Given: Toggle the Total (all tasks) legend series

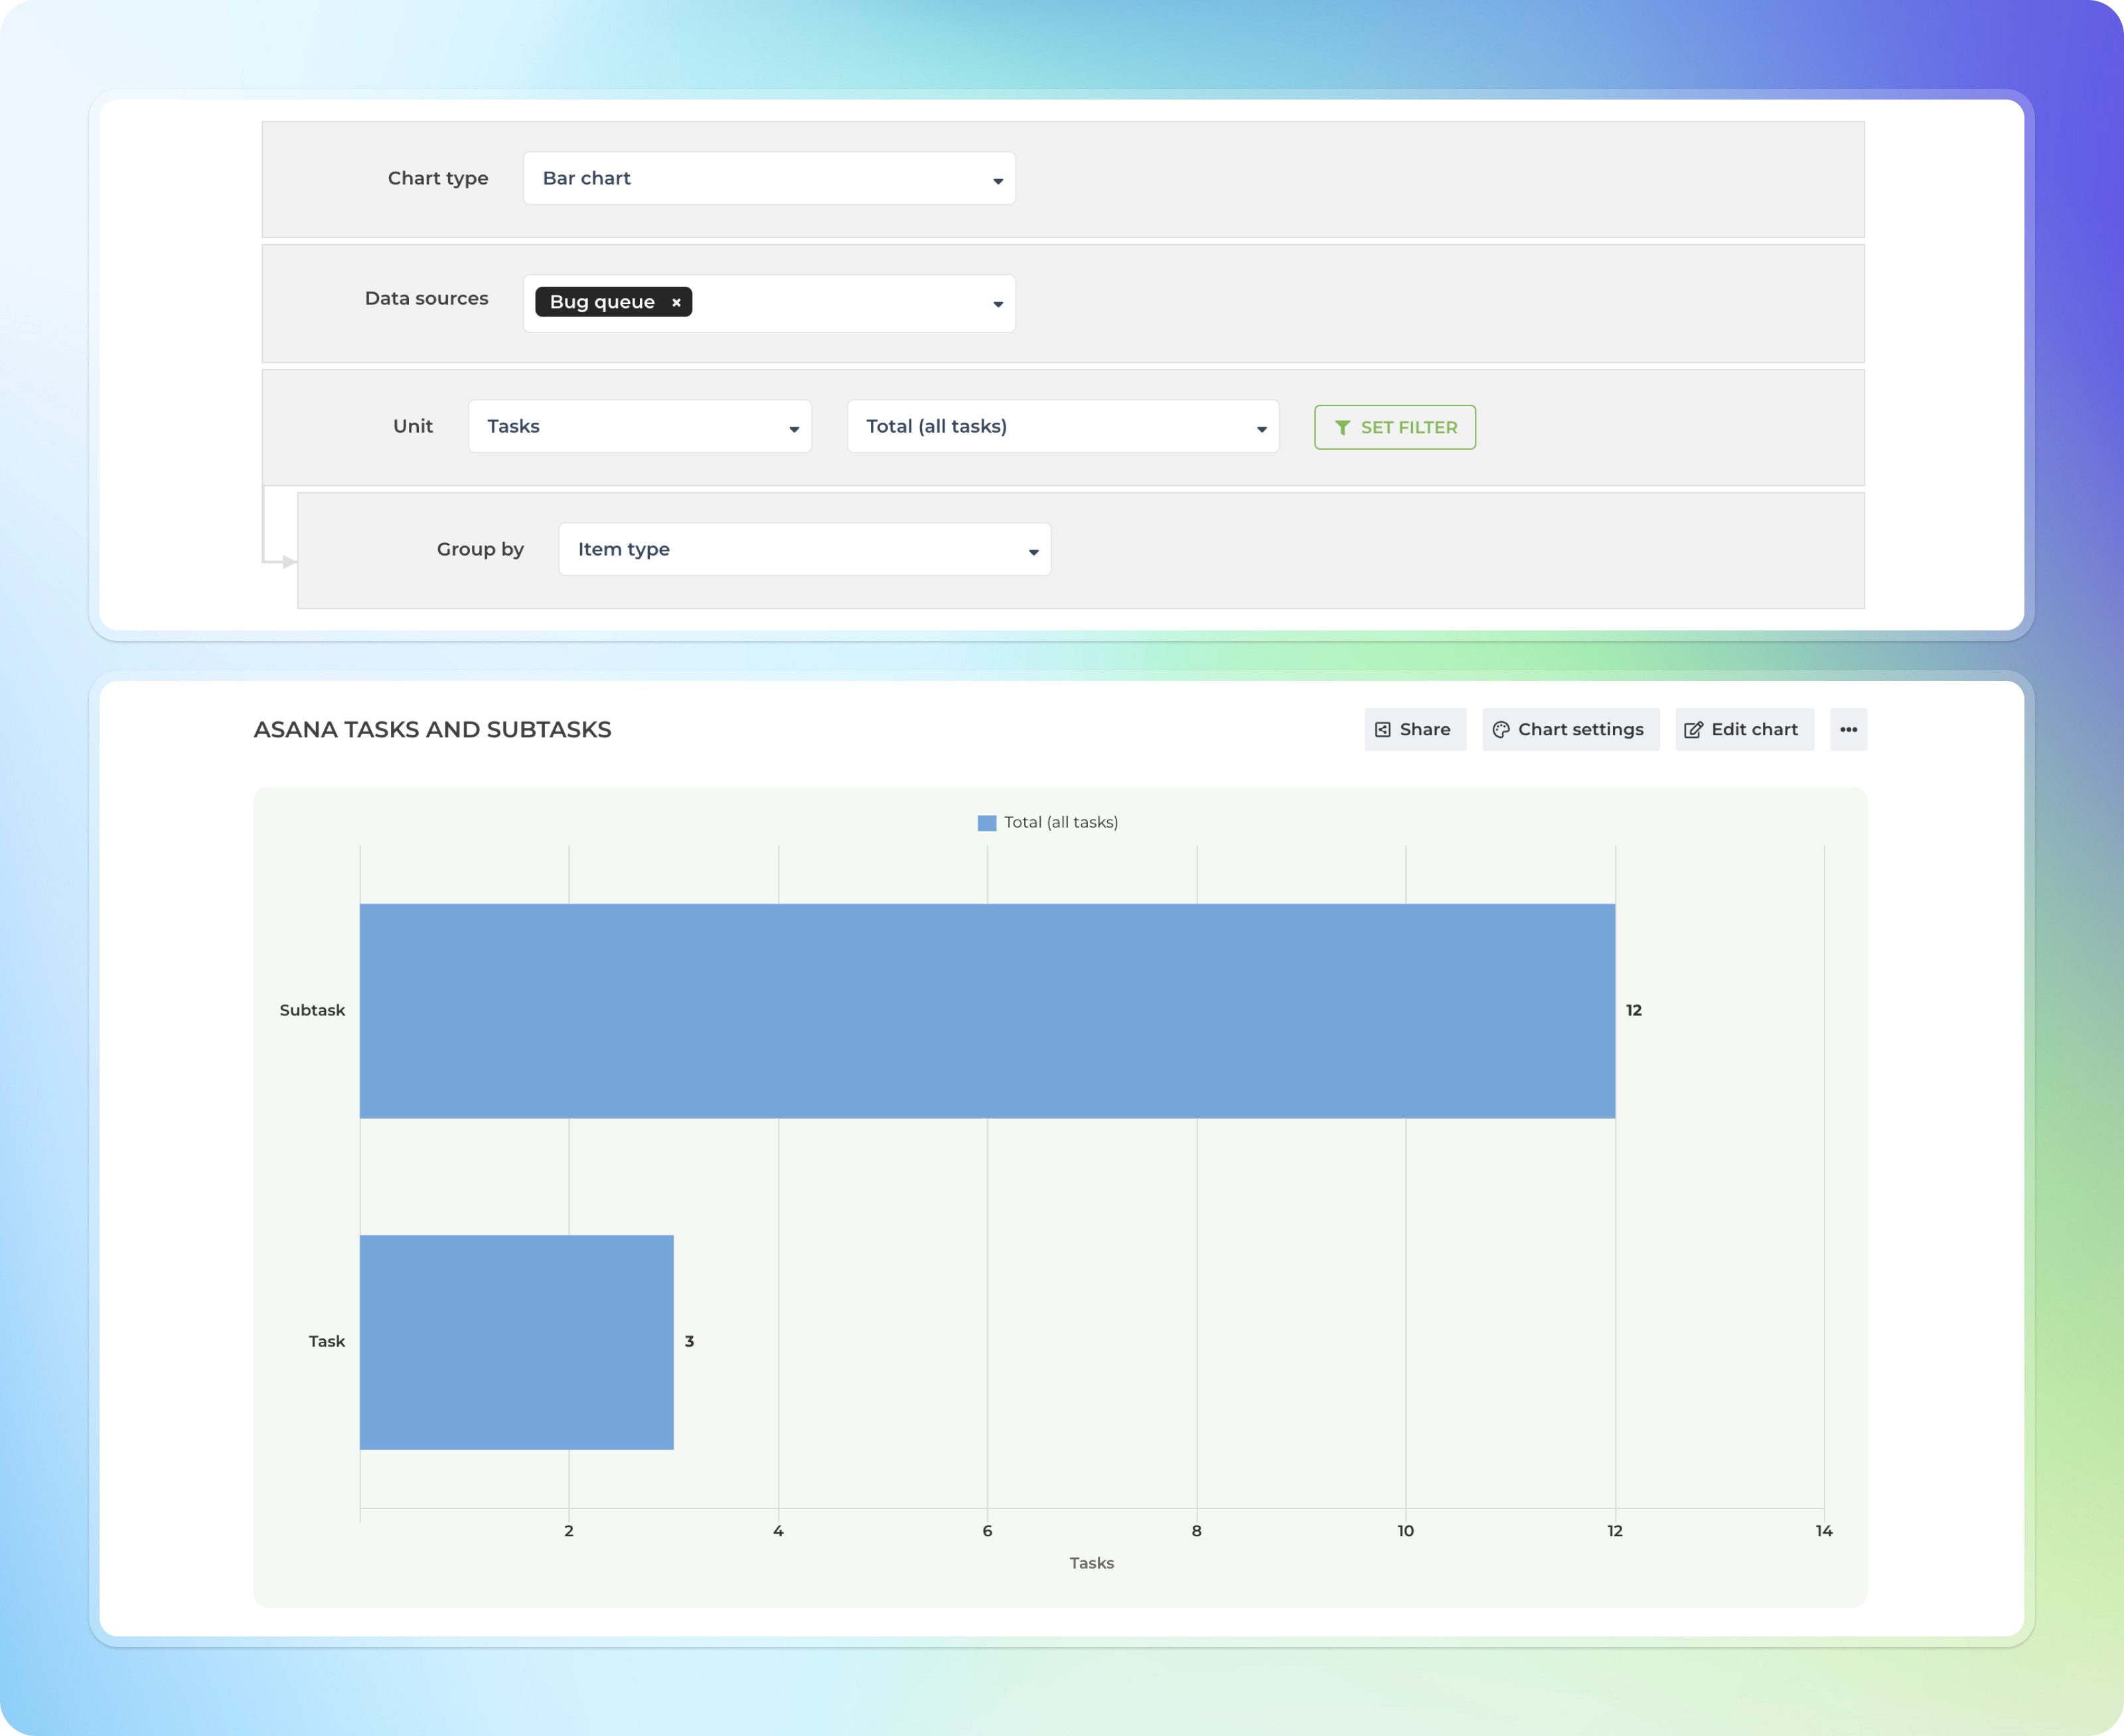Looking at the screenshot, I should pyautogui.click(x=1060, y=822).
